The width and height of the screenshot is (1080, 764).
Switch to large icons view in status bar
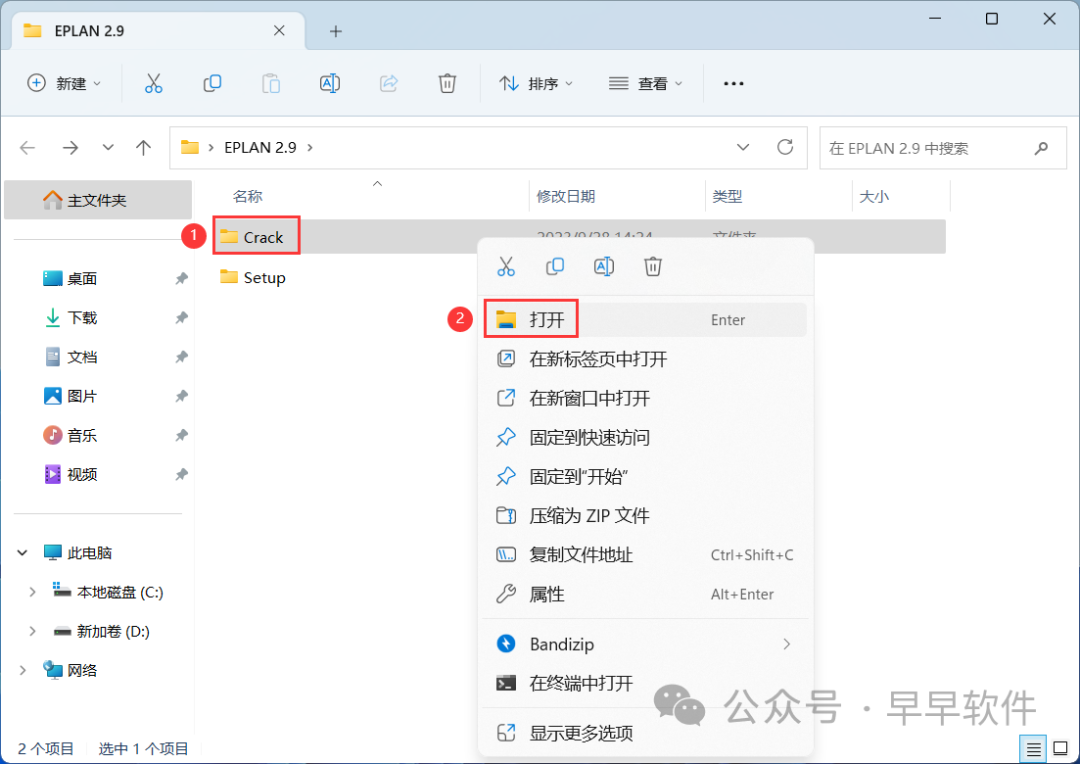click(x=1059, y=748)
